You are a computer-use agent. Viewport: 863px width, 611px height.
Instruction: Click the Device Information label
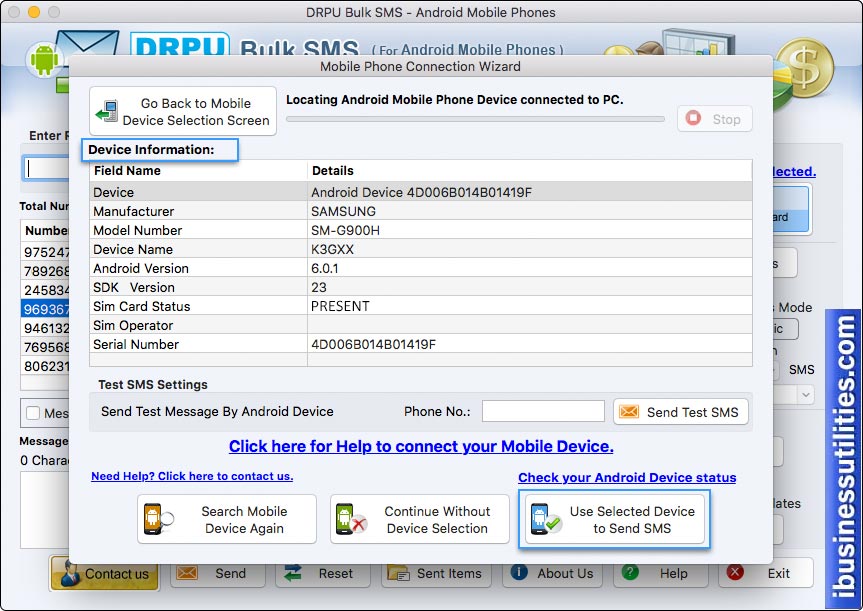[151, 150]
